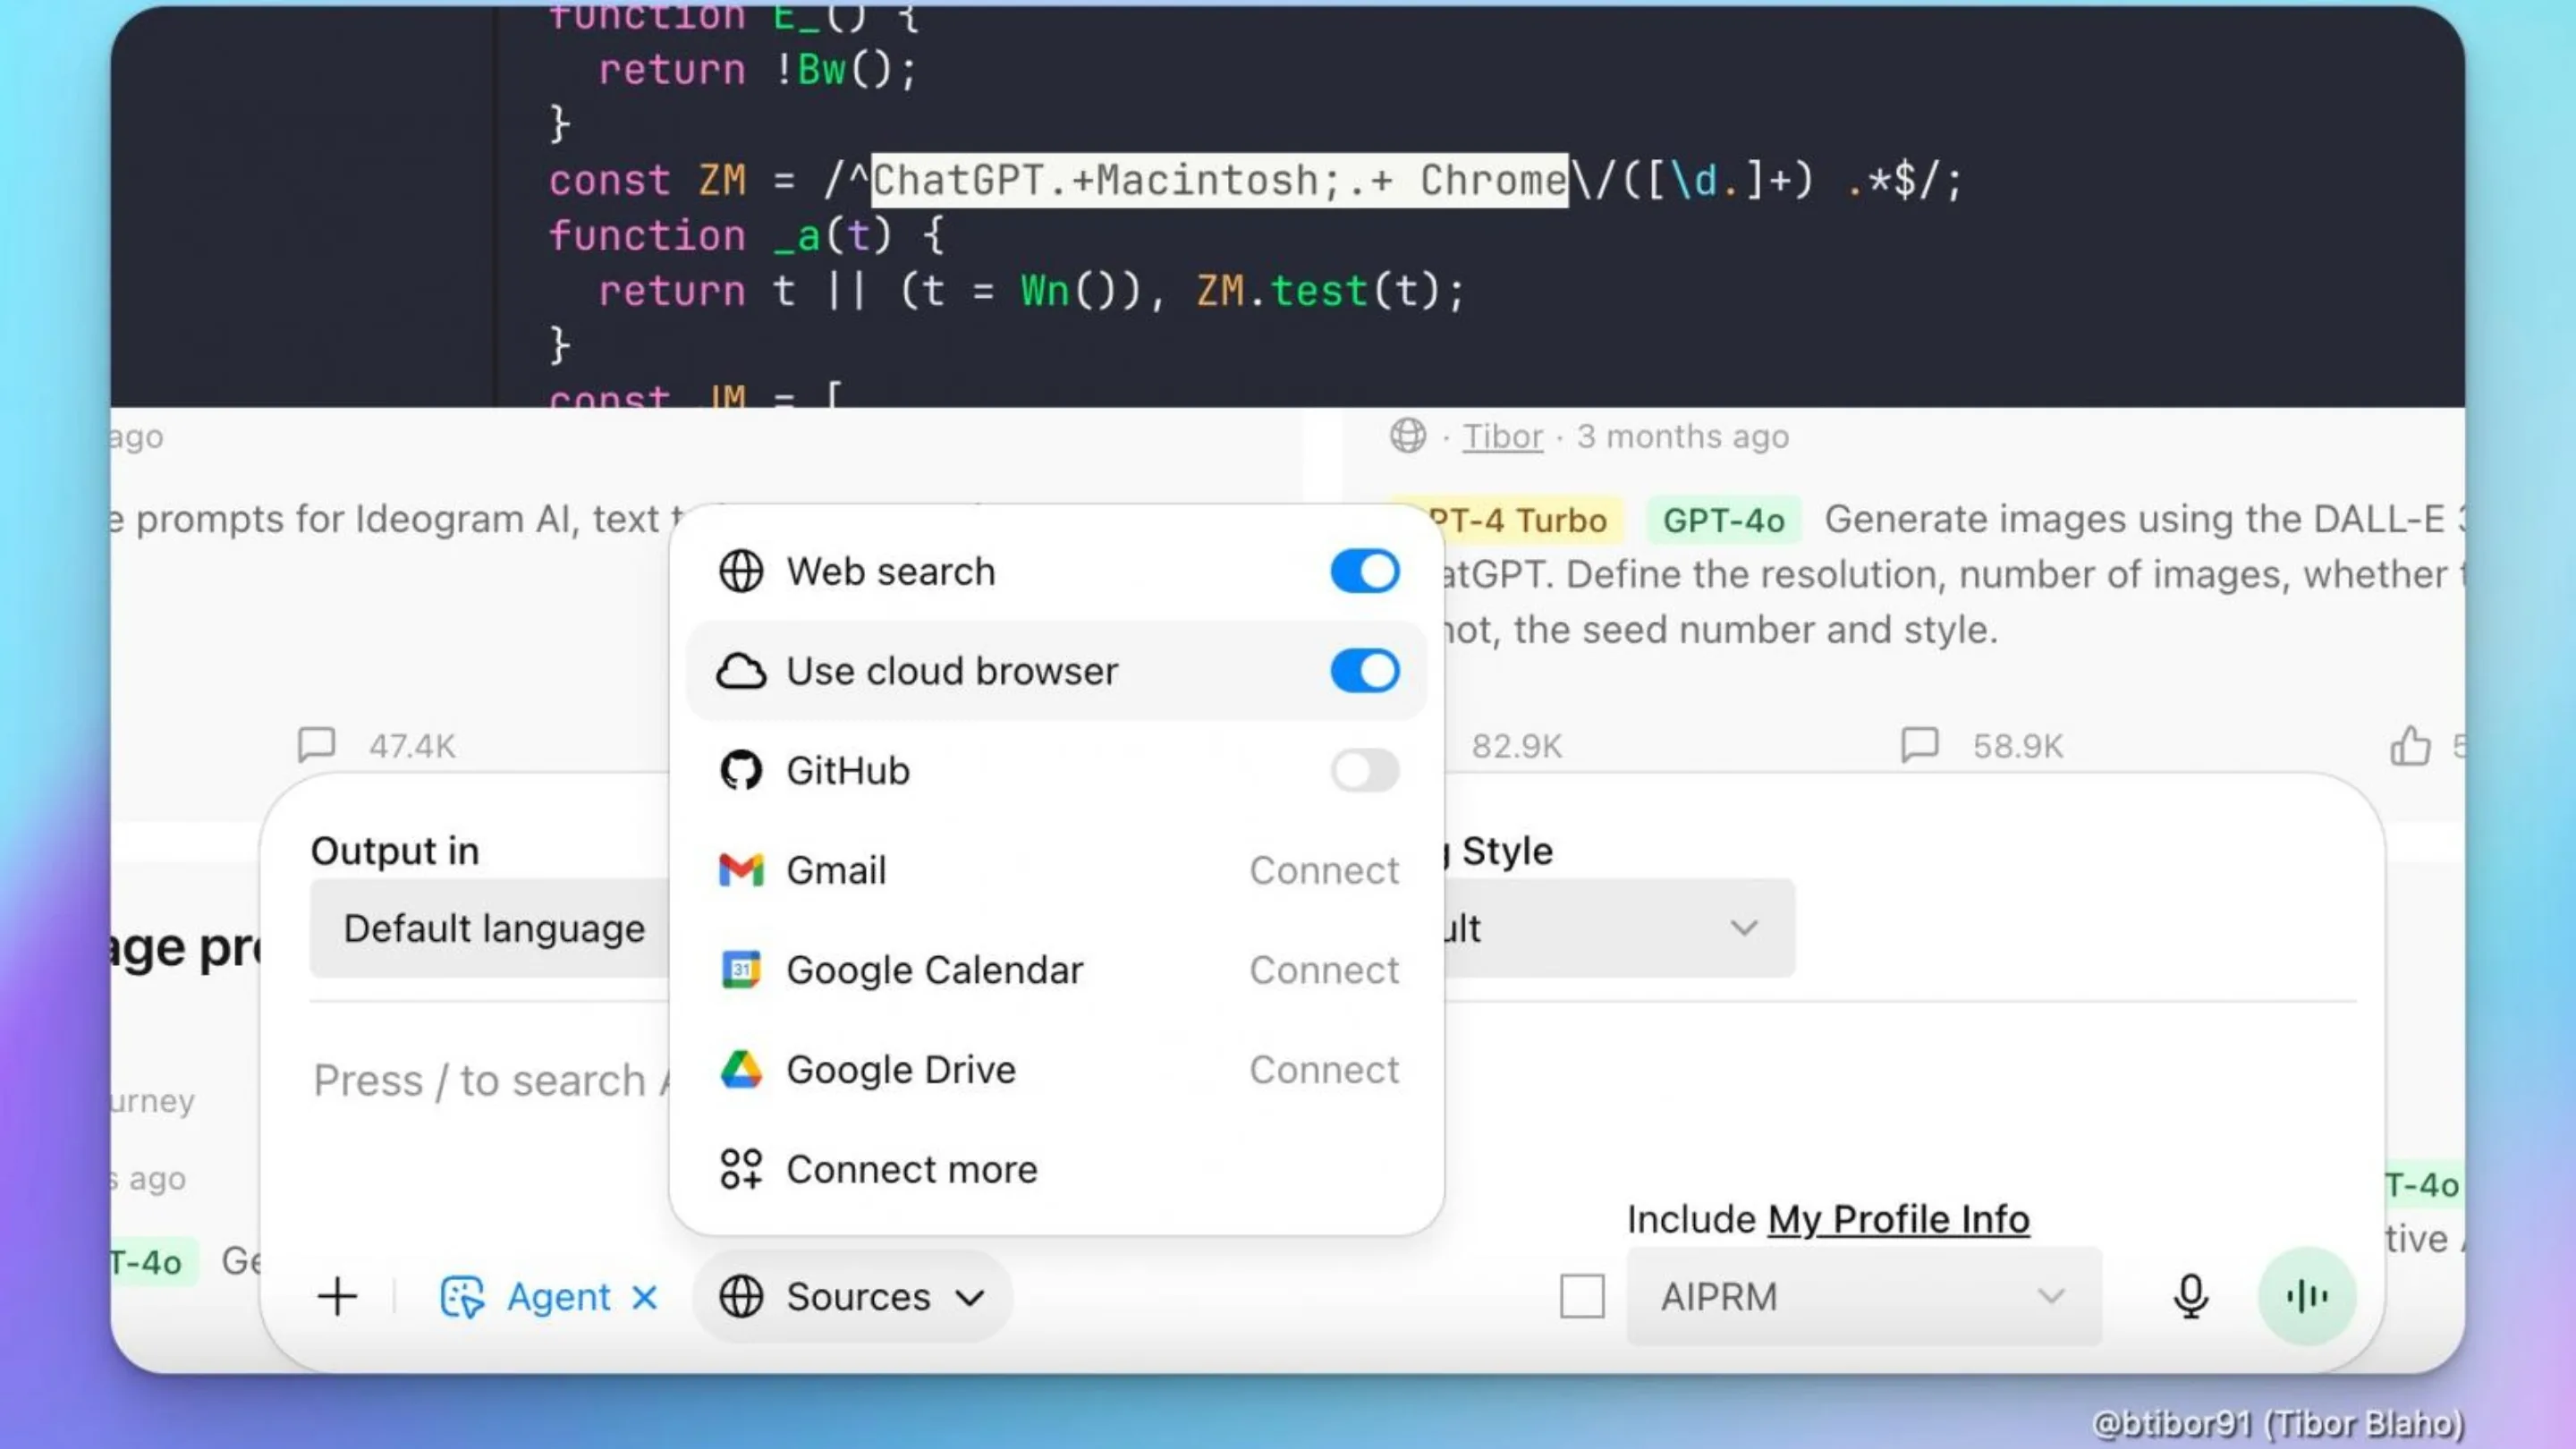Tick the Include My Profile Info checkbox
The width and height of the screenshot is (2576, 1449).
tap(1582, 1296)
